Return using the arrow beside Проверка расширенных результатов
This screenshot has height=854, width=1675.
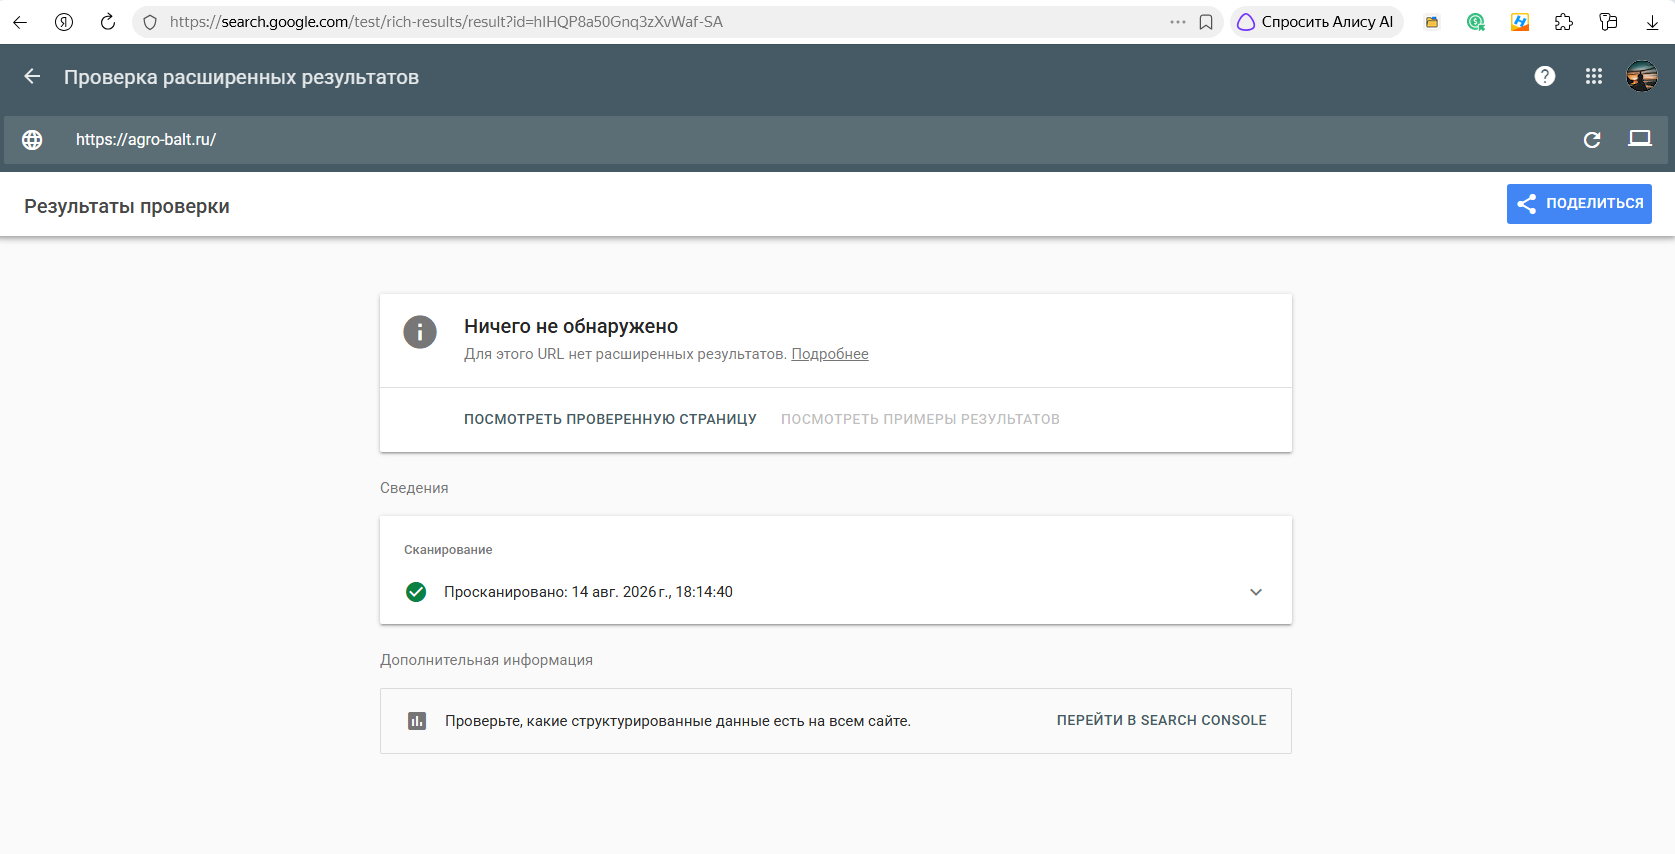[32, 77]
